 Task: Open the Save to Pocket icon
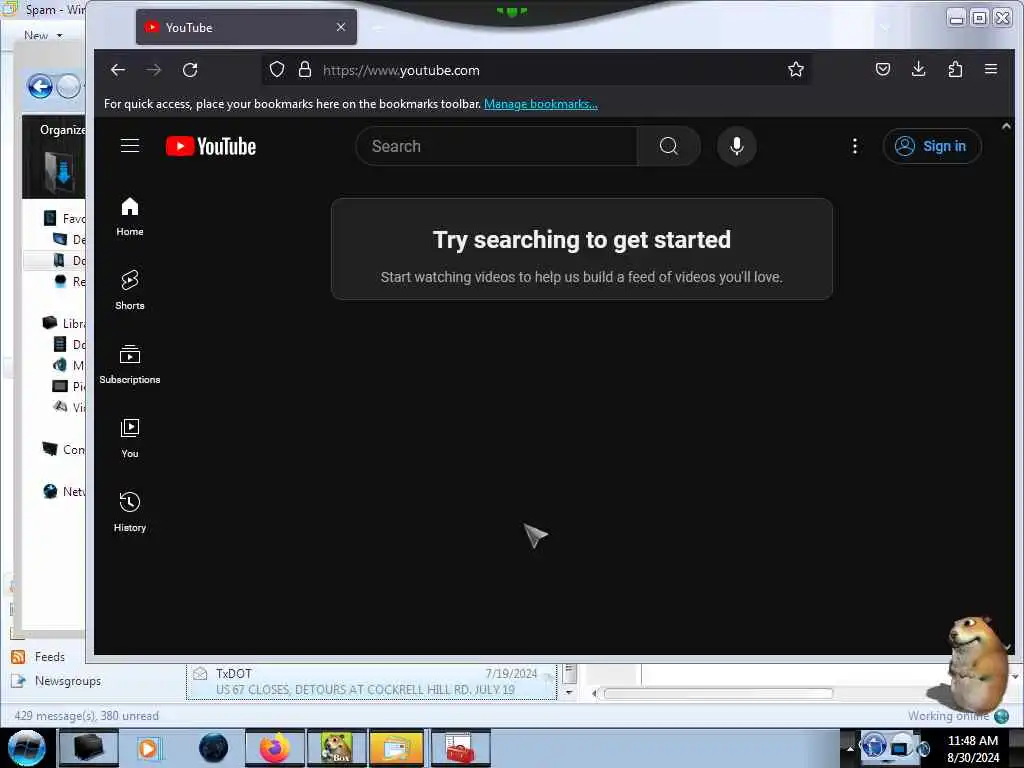coord(882,69)
